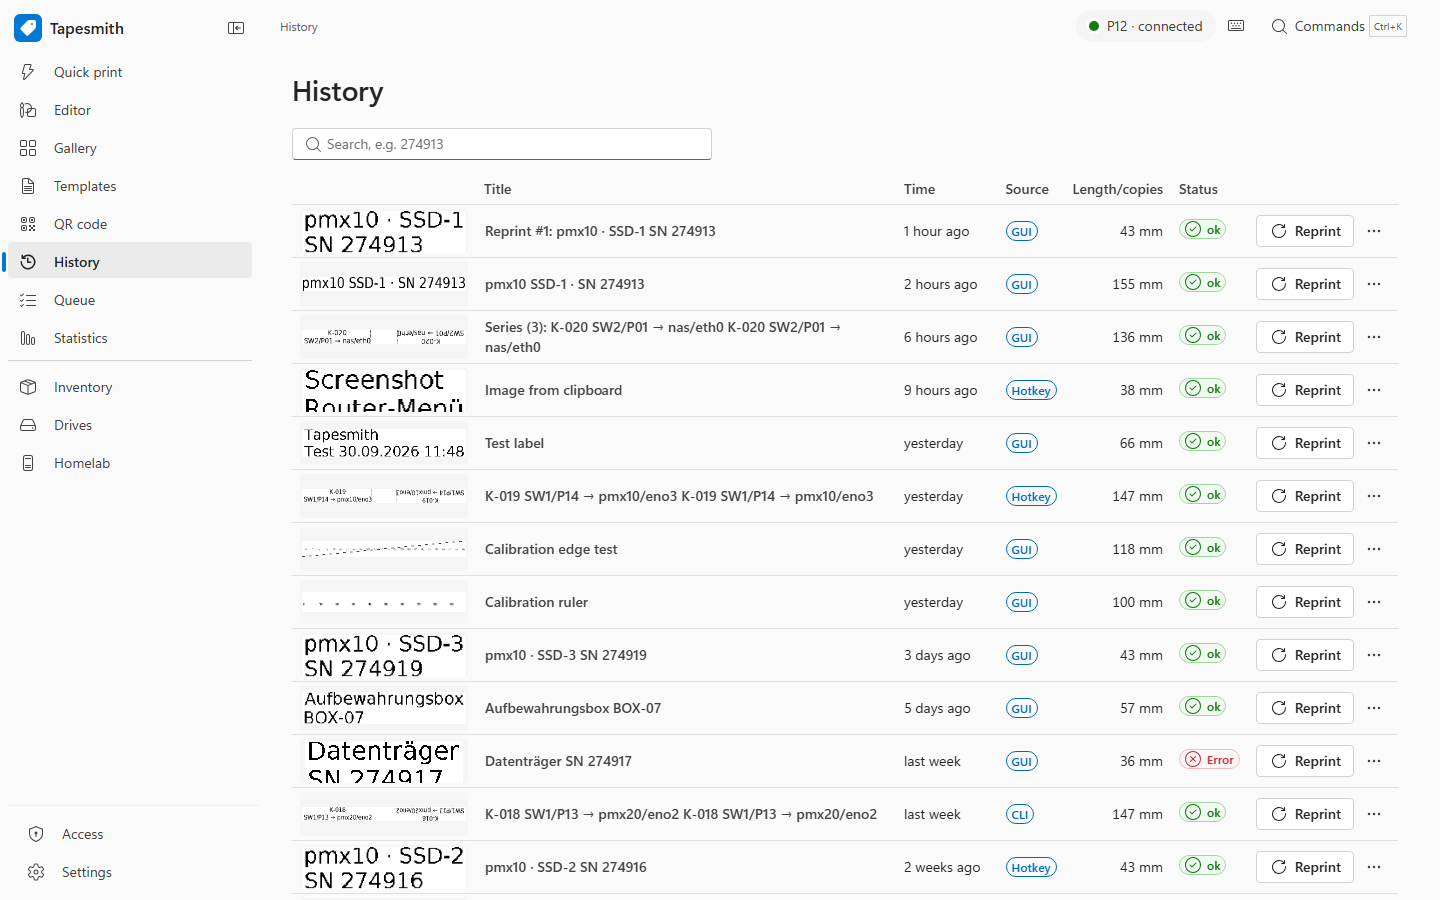Click ok status of Calibration ruler row
1440x900 pixels.
(1202, 601)
